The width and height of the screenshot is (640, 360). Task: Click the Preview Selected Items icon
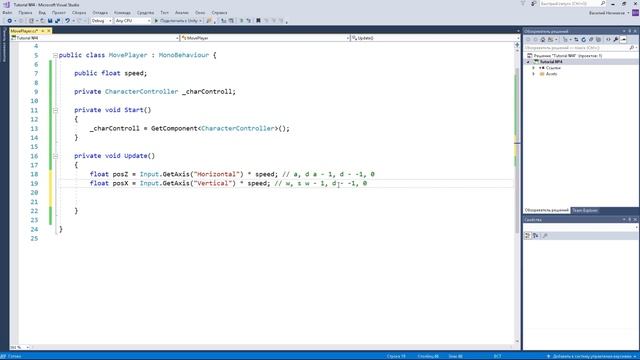(623, 40)
